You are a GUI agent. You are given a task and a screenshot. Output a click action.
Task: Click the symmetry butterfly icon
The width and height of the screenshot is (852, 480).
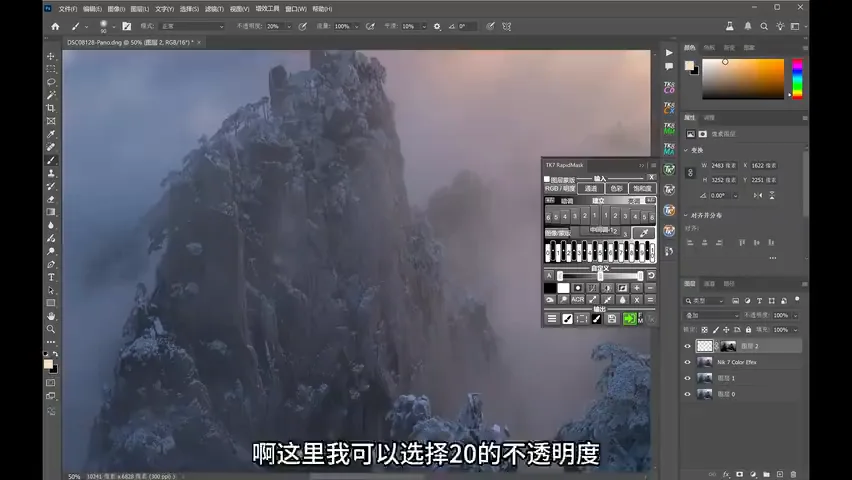click(x=506, y=26)
